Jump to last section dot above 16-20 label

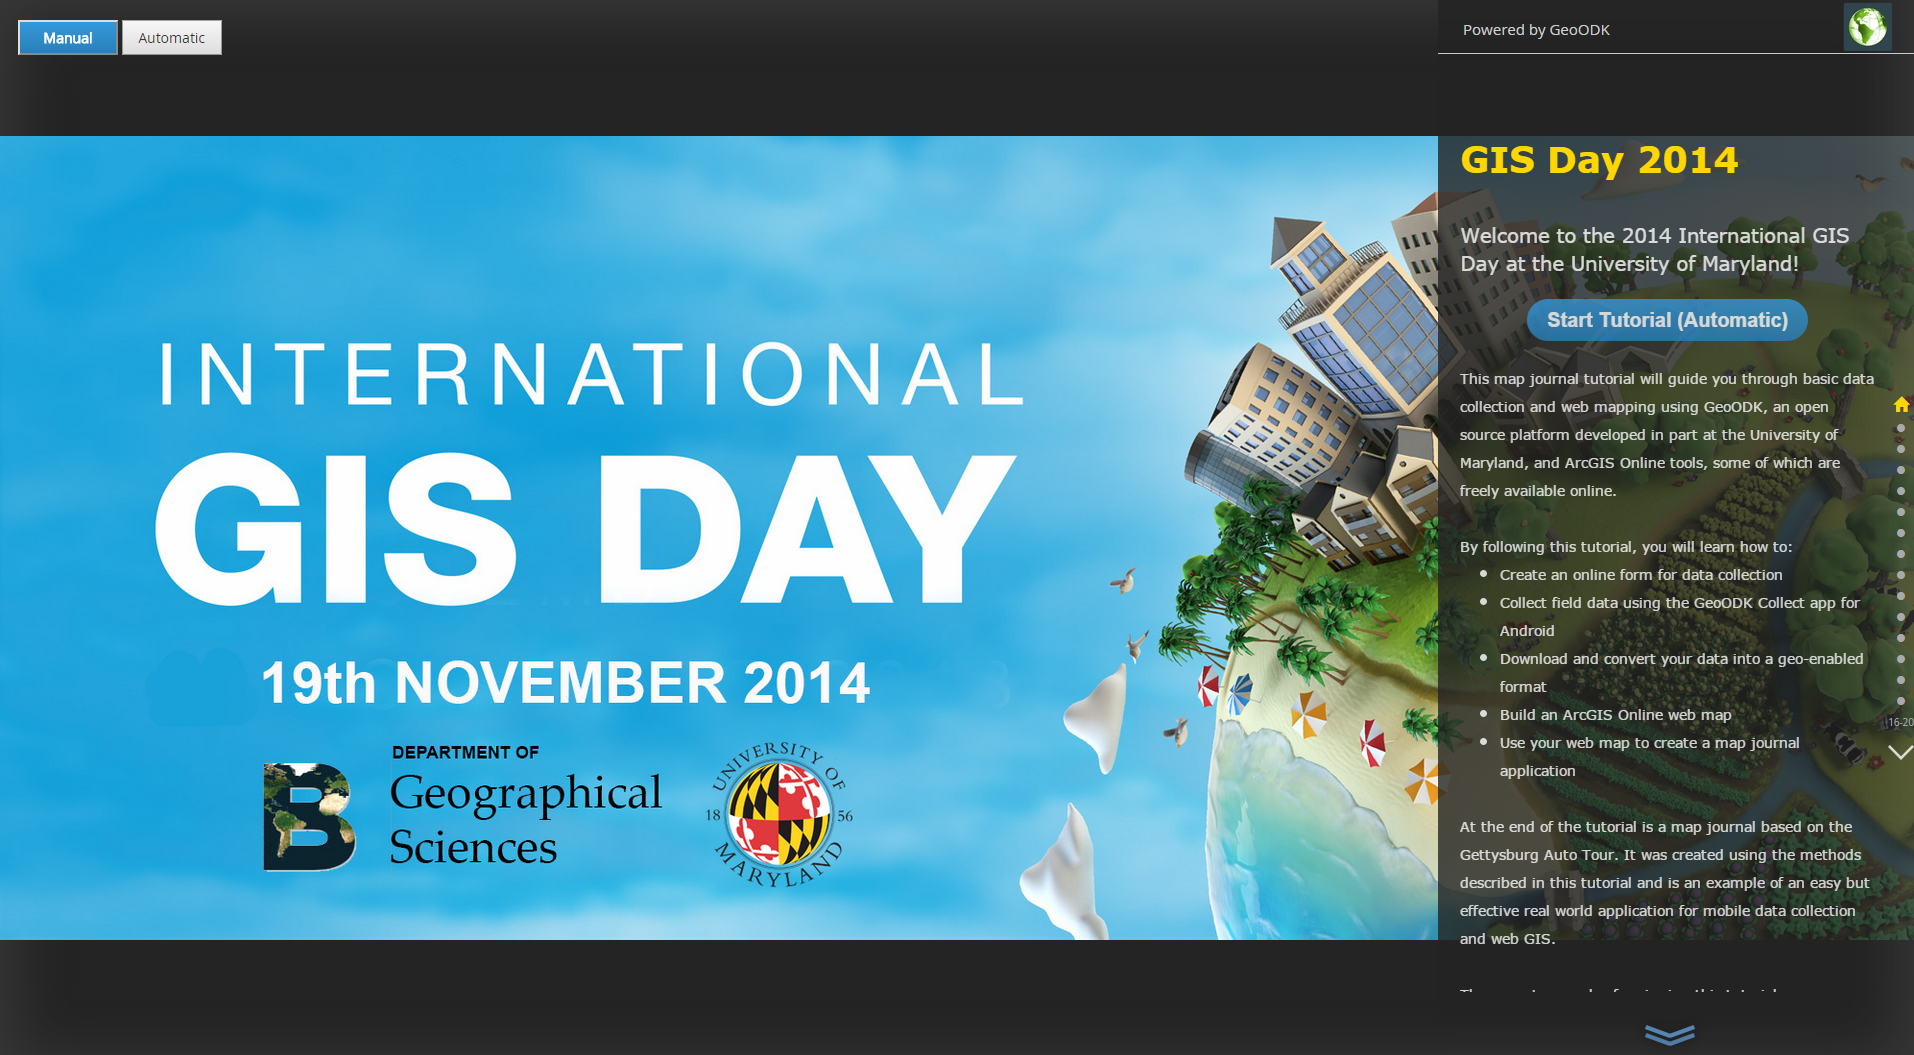tap(1901, 701)
